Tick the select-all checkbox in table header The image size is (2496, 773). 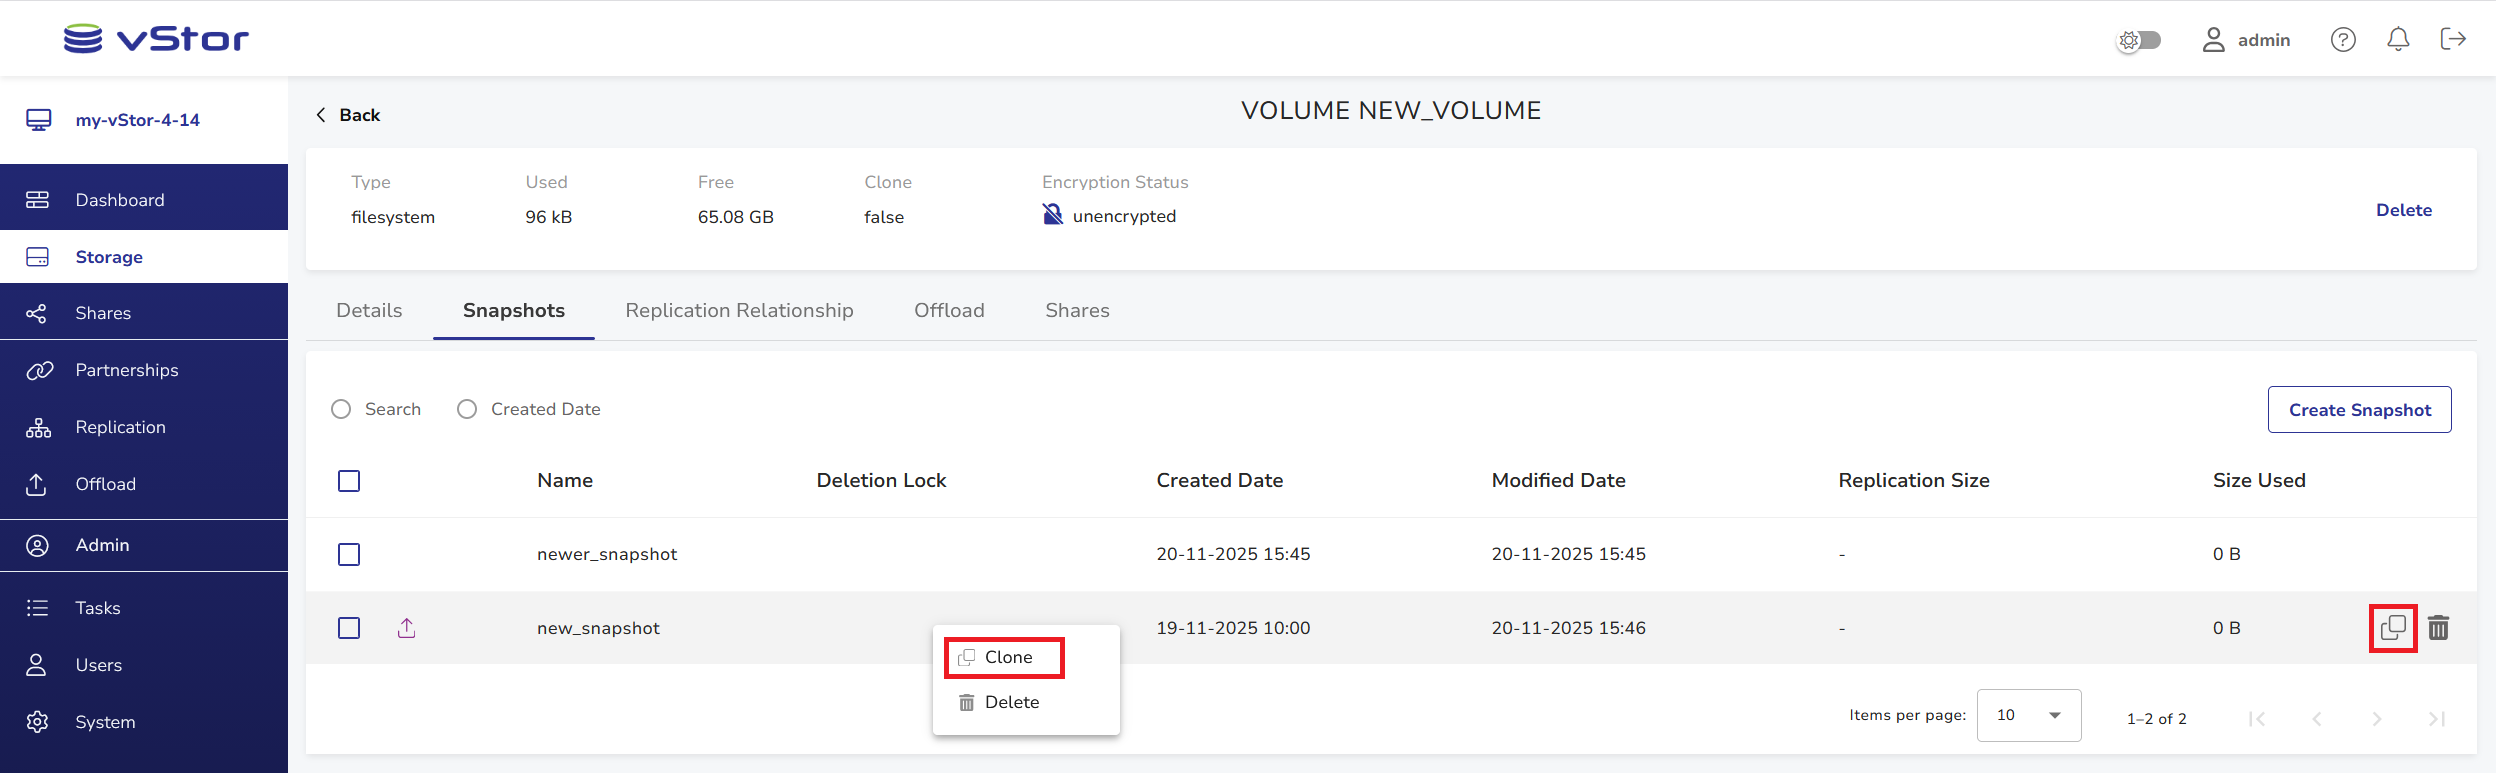[x=349, y=481]
